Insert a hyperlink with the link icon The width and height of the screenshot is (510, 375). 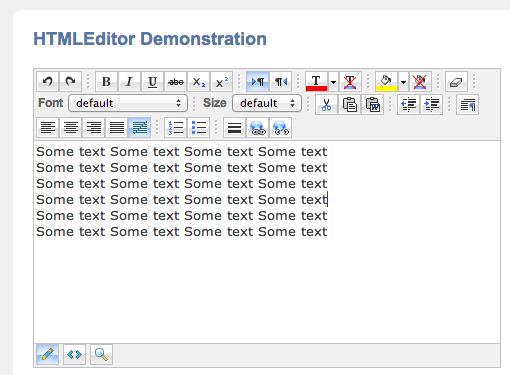[257, 127]
